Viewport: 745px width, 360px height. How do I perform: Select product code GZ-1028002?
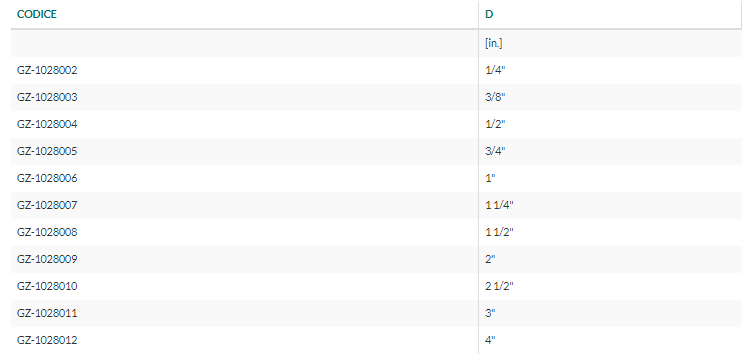click(x=47, y=70)
